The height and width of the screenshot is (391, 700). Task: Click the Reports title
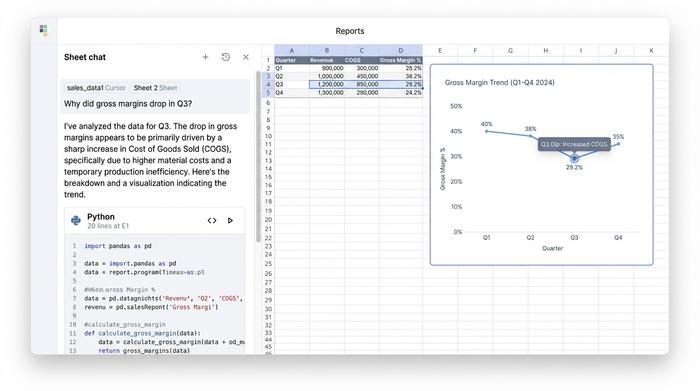point(350,31)
